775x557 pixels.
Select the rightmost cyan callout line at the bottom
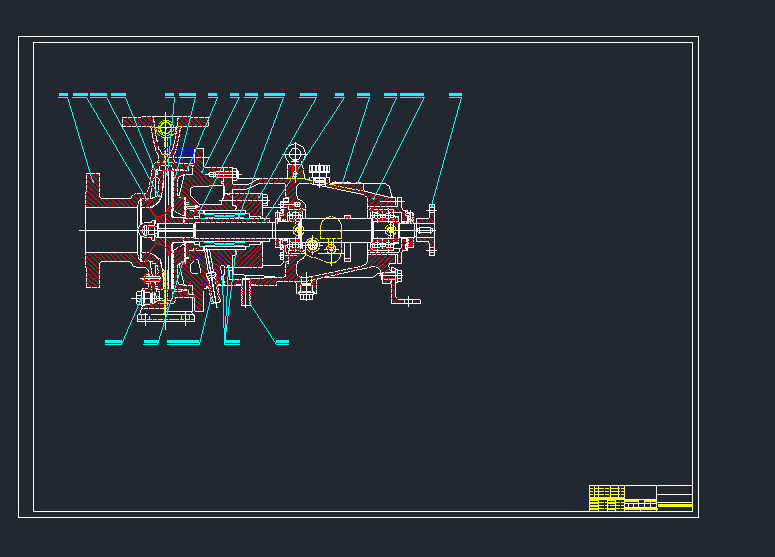coord(282,343)
